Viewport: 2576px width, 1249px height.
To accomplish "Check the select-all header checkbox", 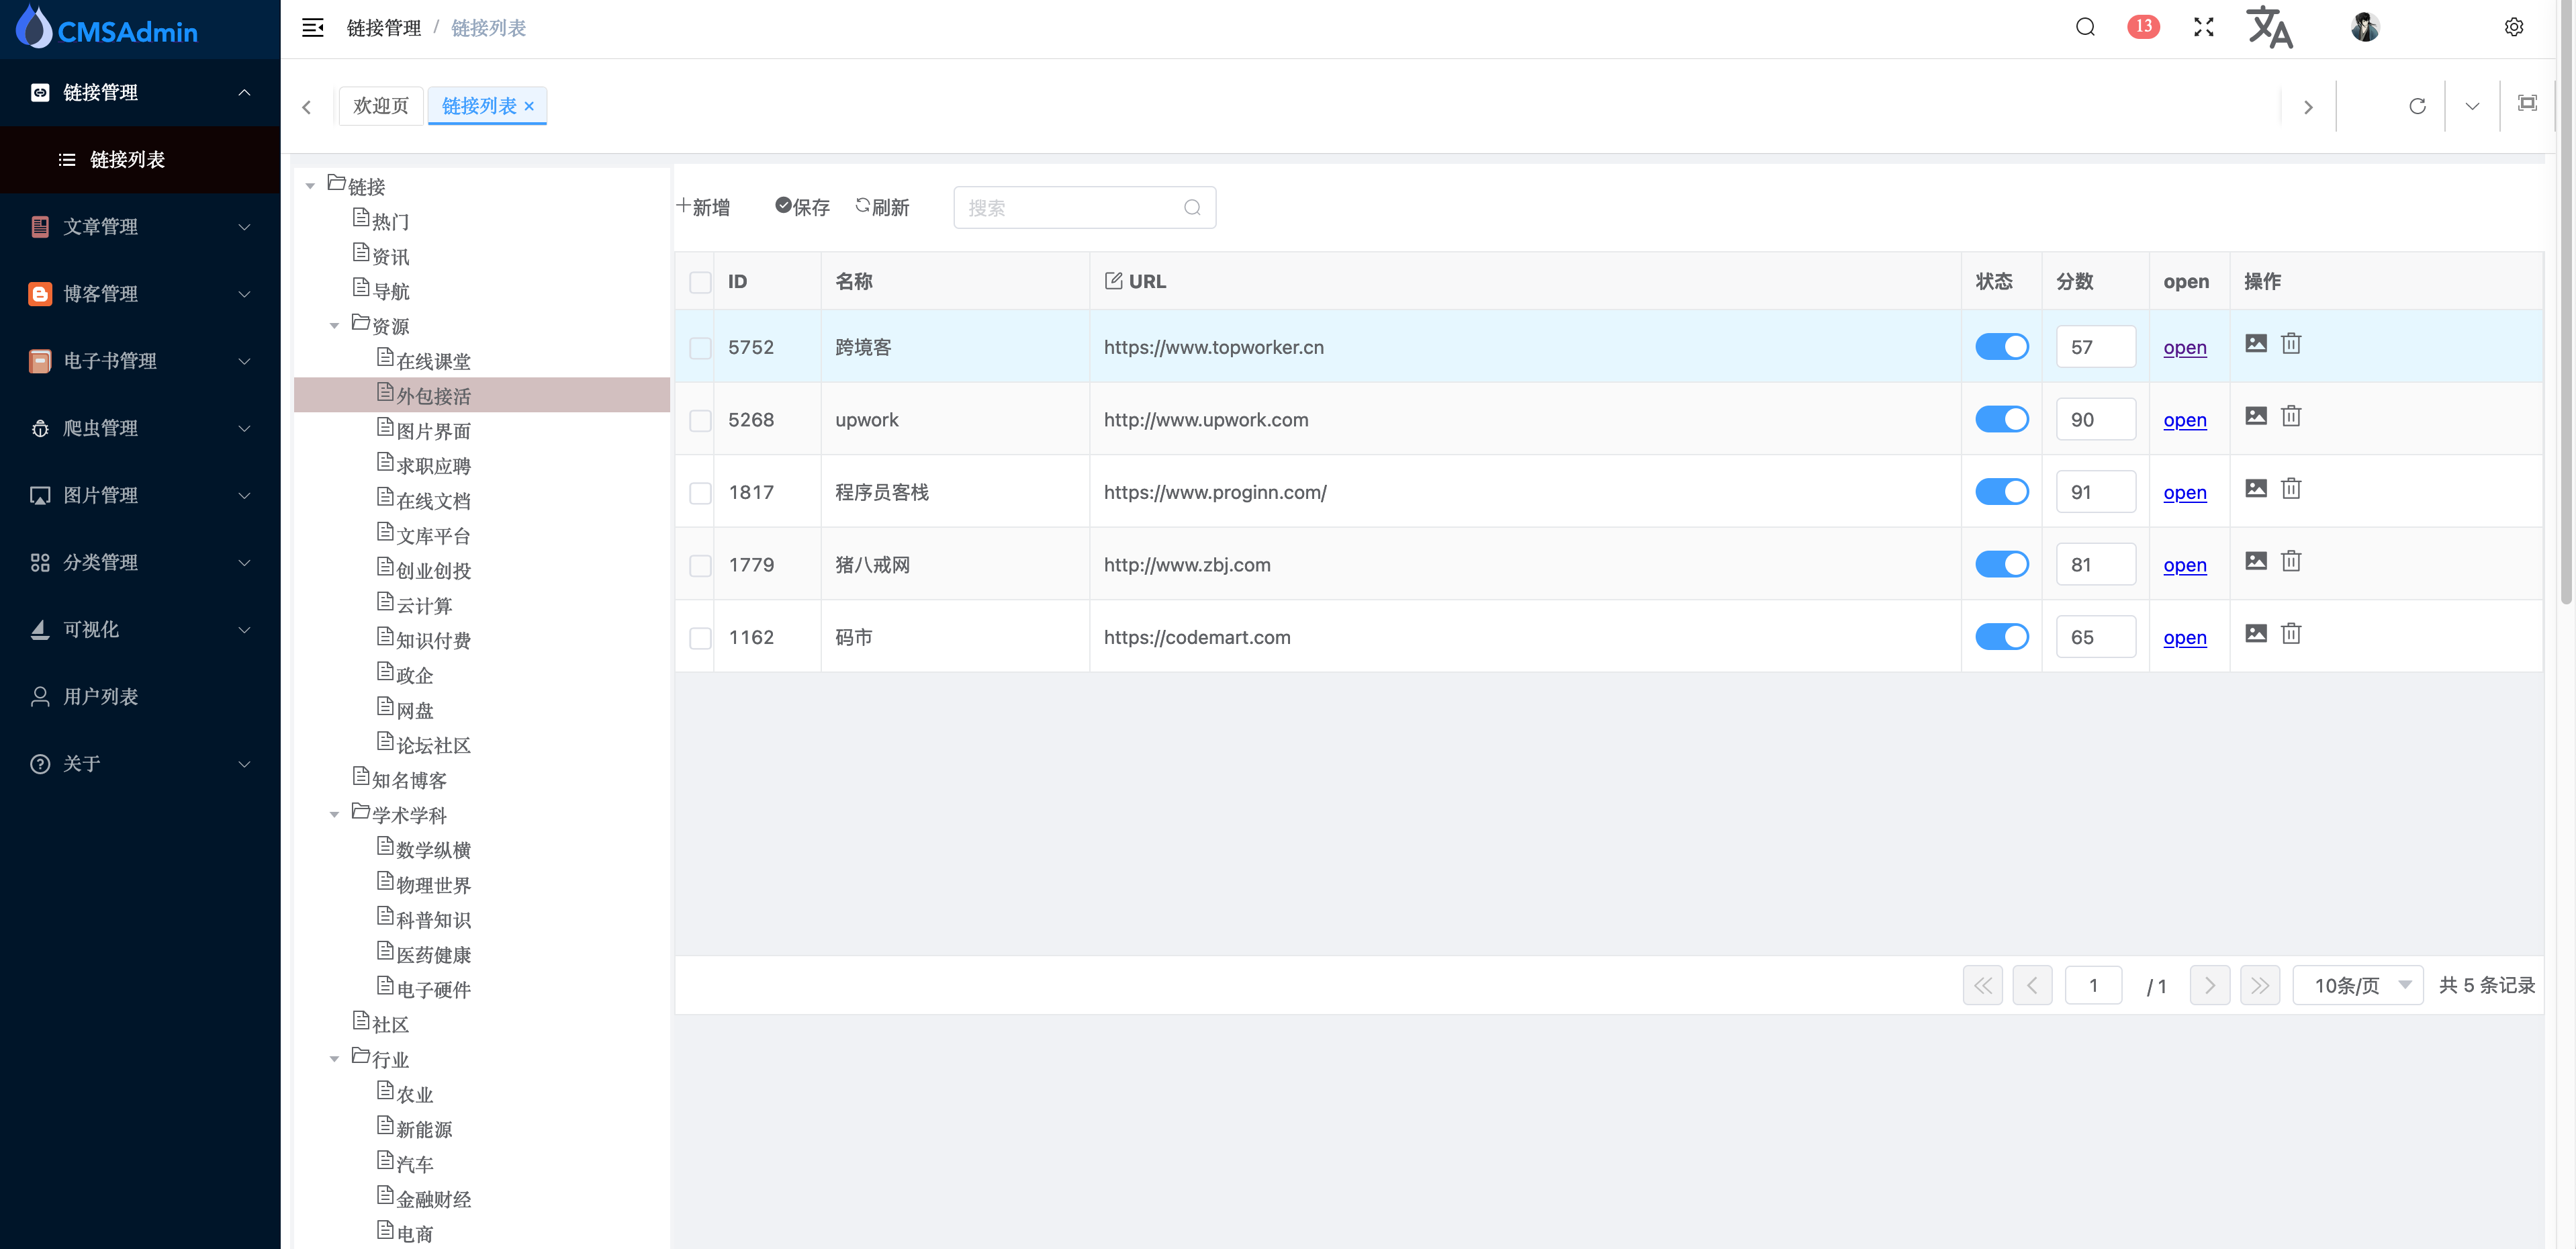I will [x=700, y=283].
